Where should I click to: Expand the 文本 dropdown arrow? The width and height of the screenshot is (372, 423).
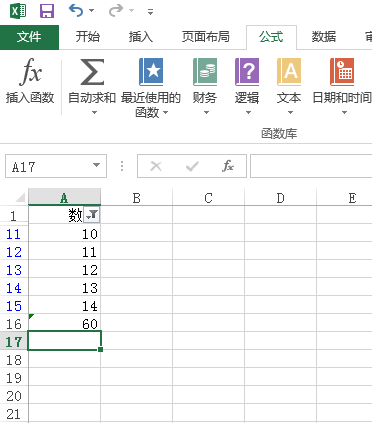tap(290, 113)
